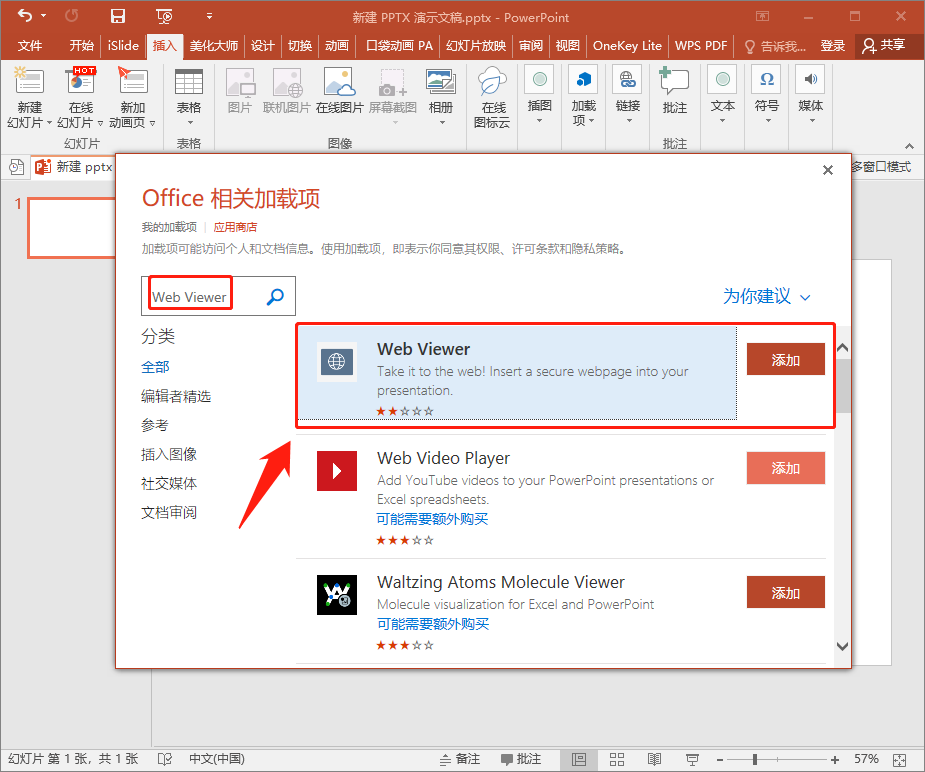Switch to Normal view in status bar
925x772 pixels.
579,759
